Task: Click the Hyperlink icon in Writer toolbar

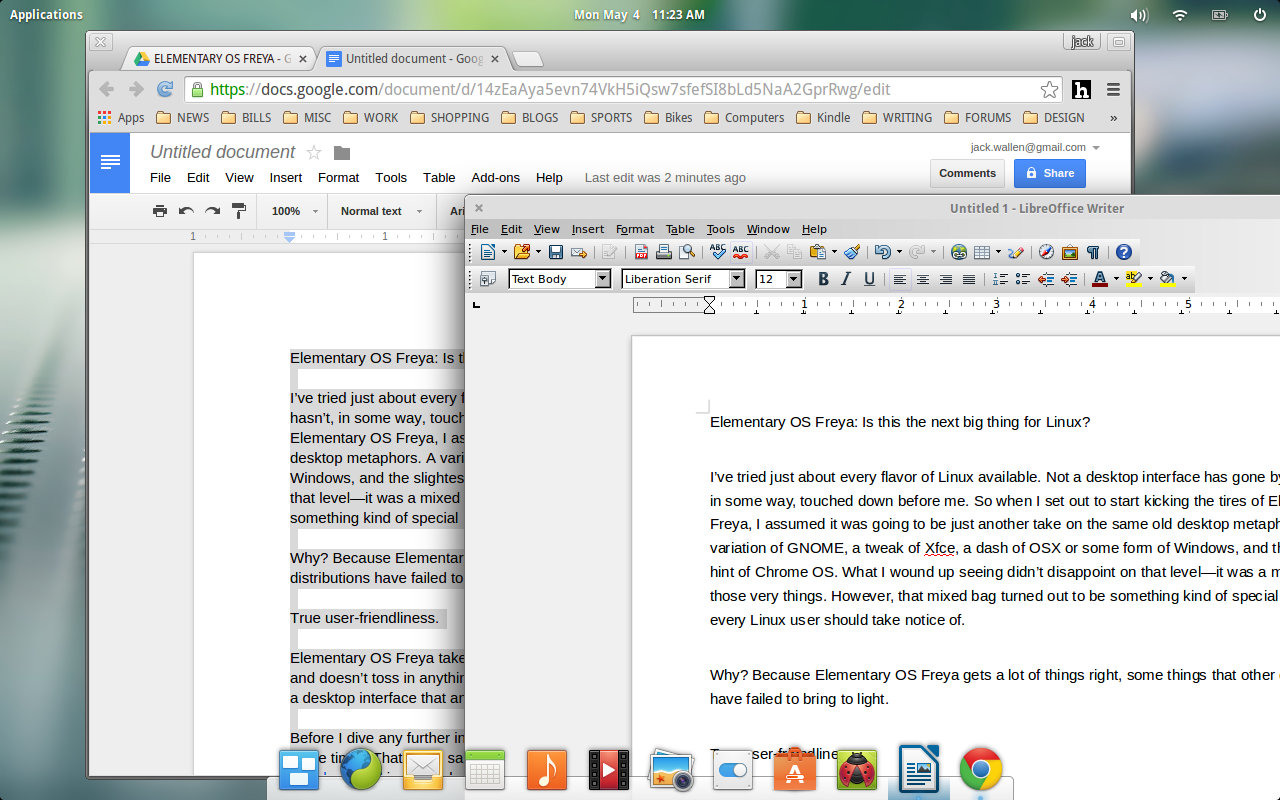Action: pyautogui.click(x=958, y=252)
